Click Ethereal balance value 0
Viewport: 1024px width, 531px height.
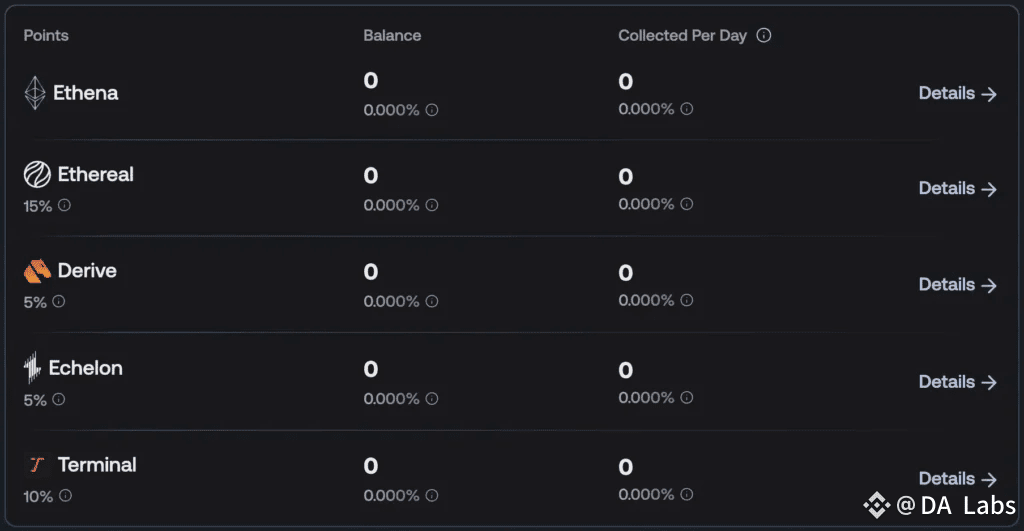click(x=371, y=176)
